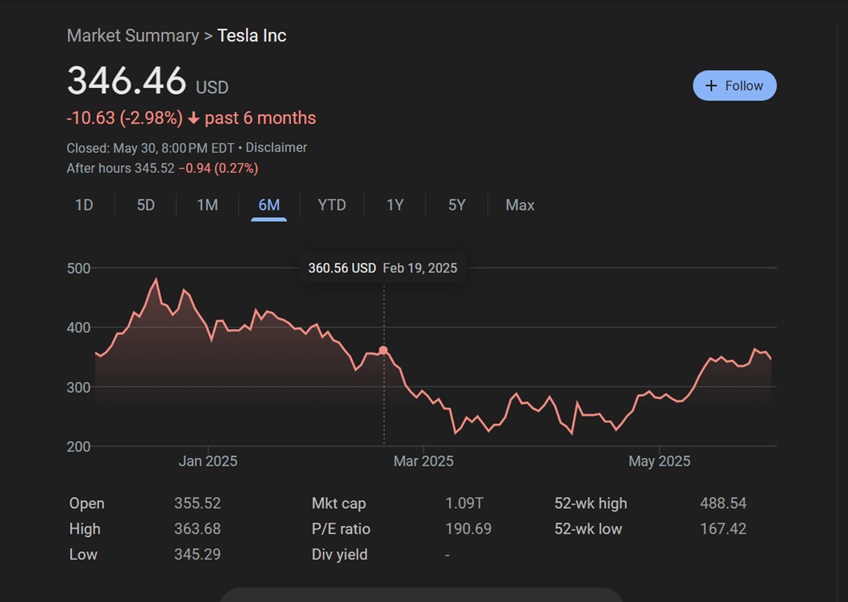The image size is (848, 602).
Task: Click the 52-wk high label
Action: click(591, 503)
